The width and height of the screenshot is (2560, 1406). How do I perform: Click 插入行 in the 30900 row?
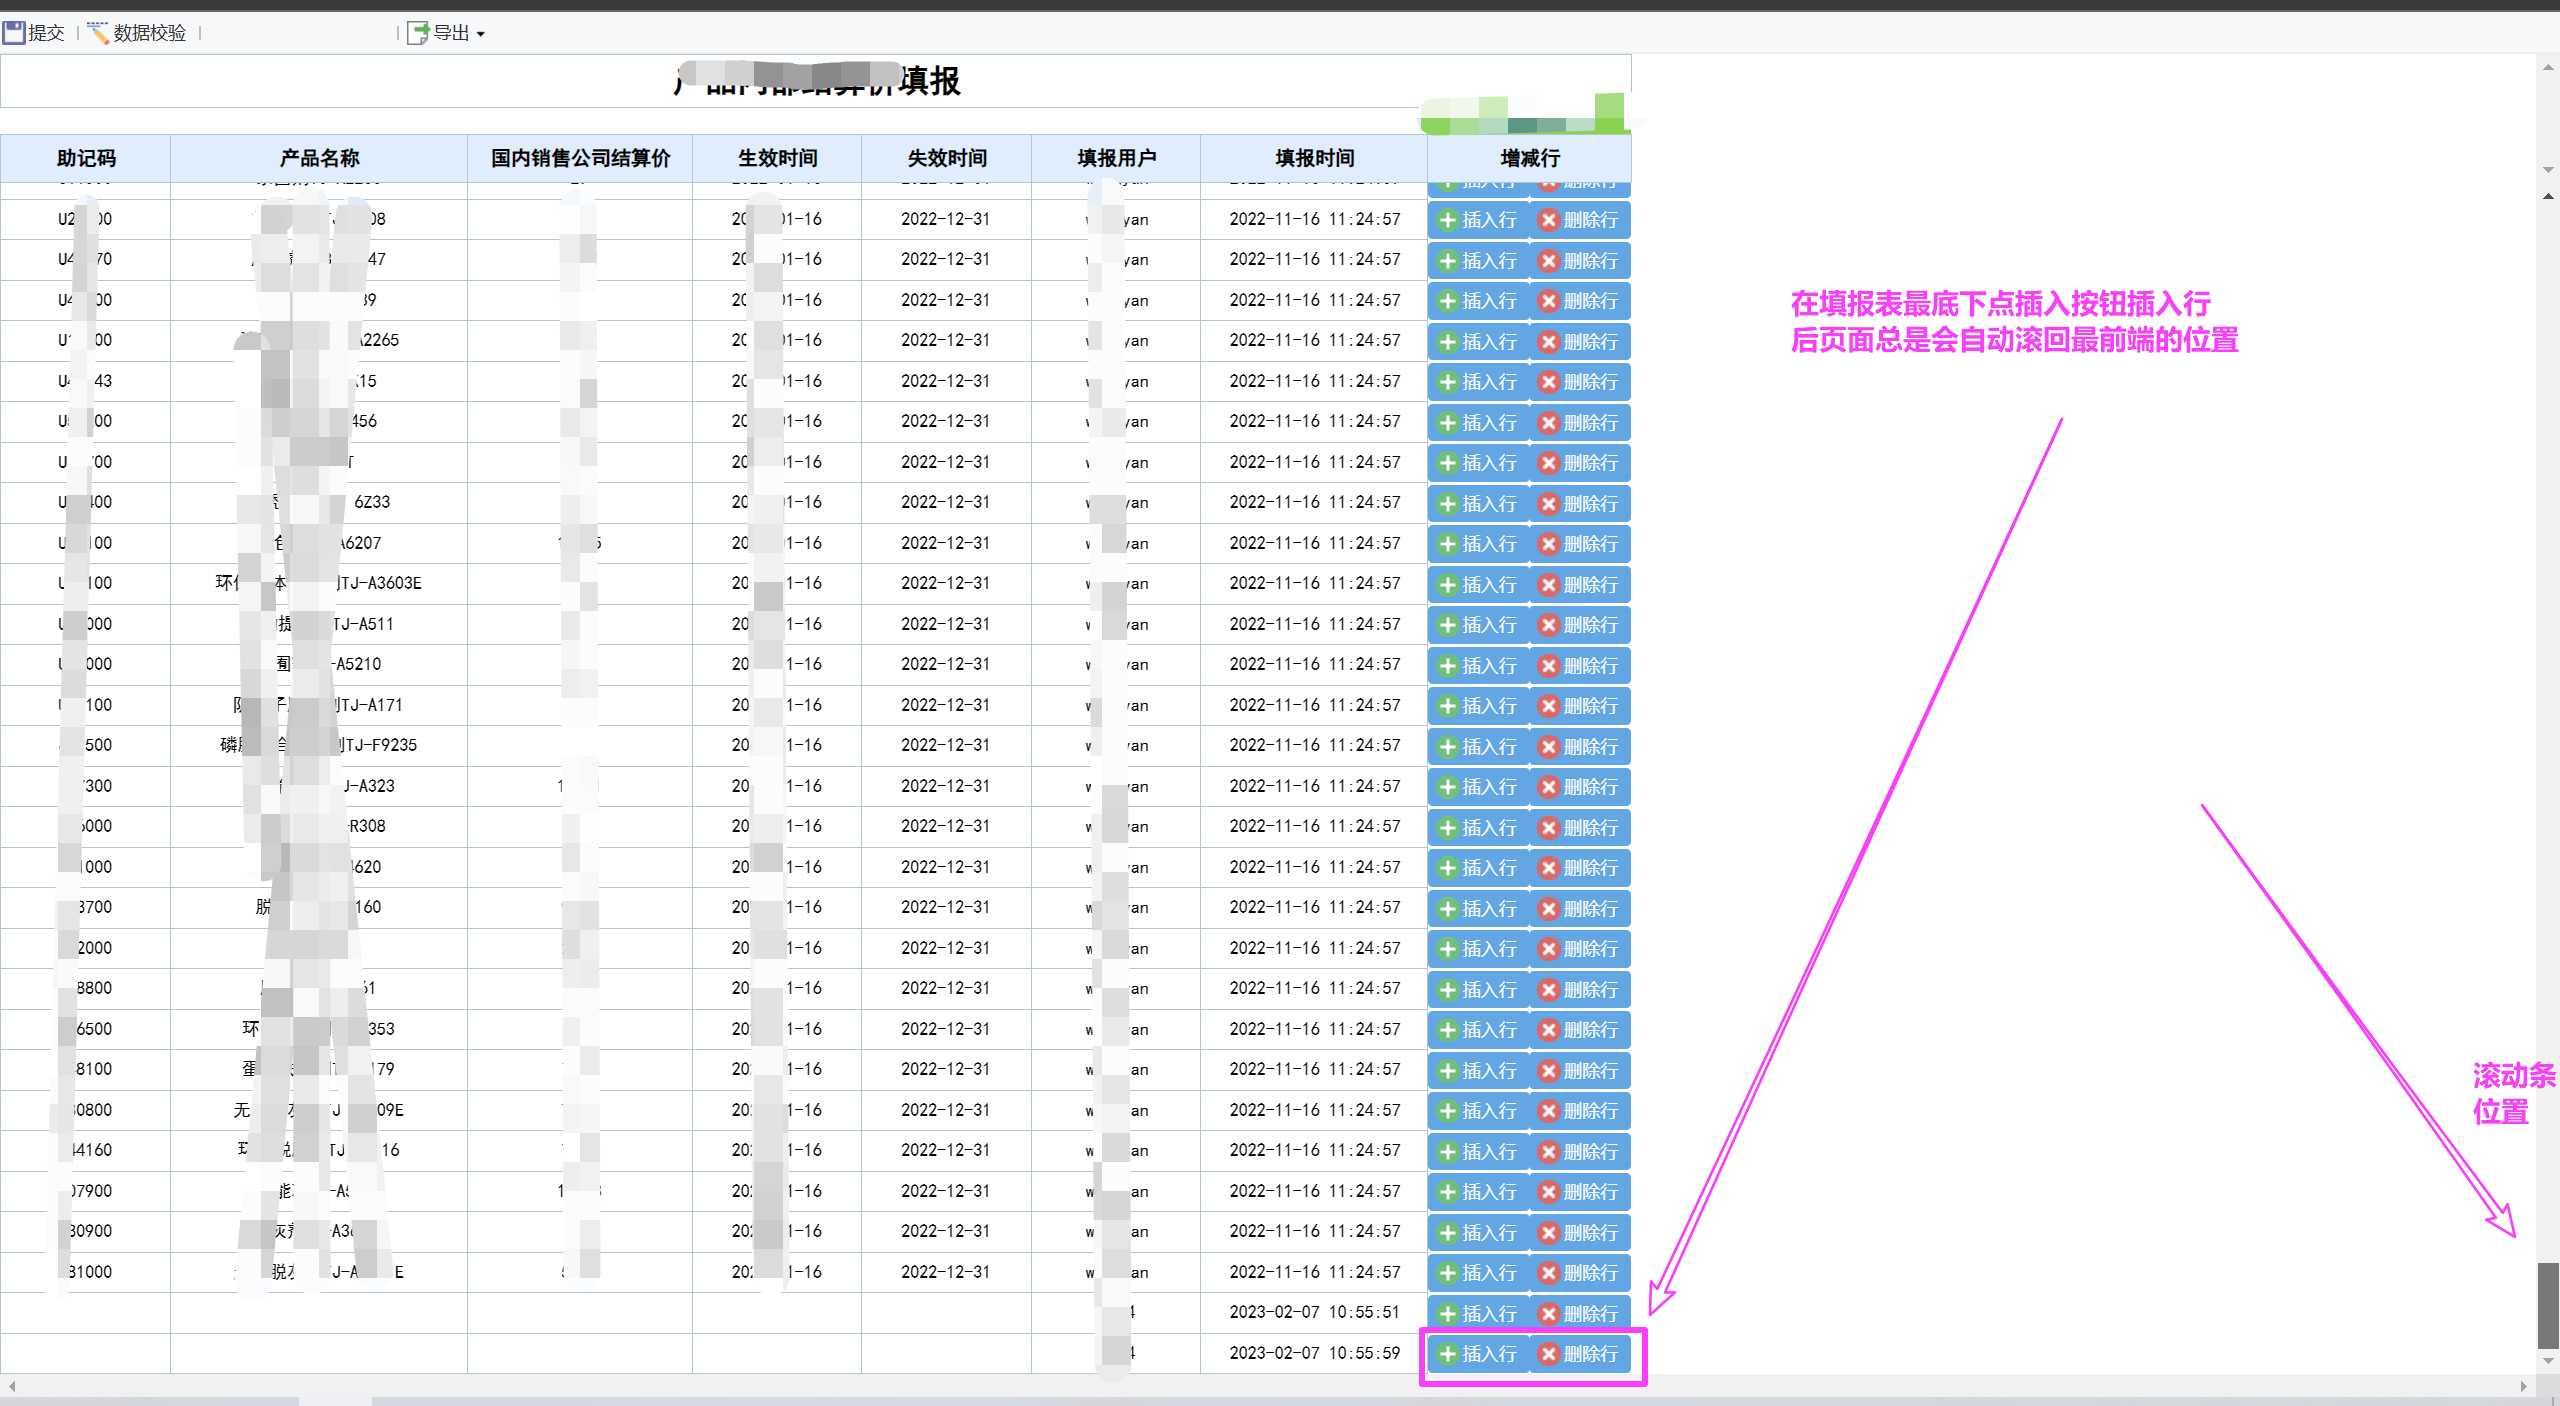[1478, 1233]
